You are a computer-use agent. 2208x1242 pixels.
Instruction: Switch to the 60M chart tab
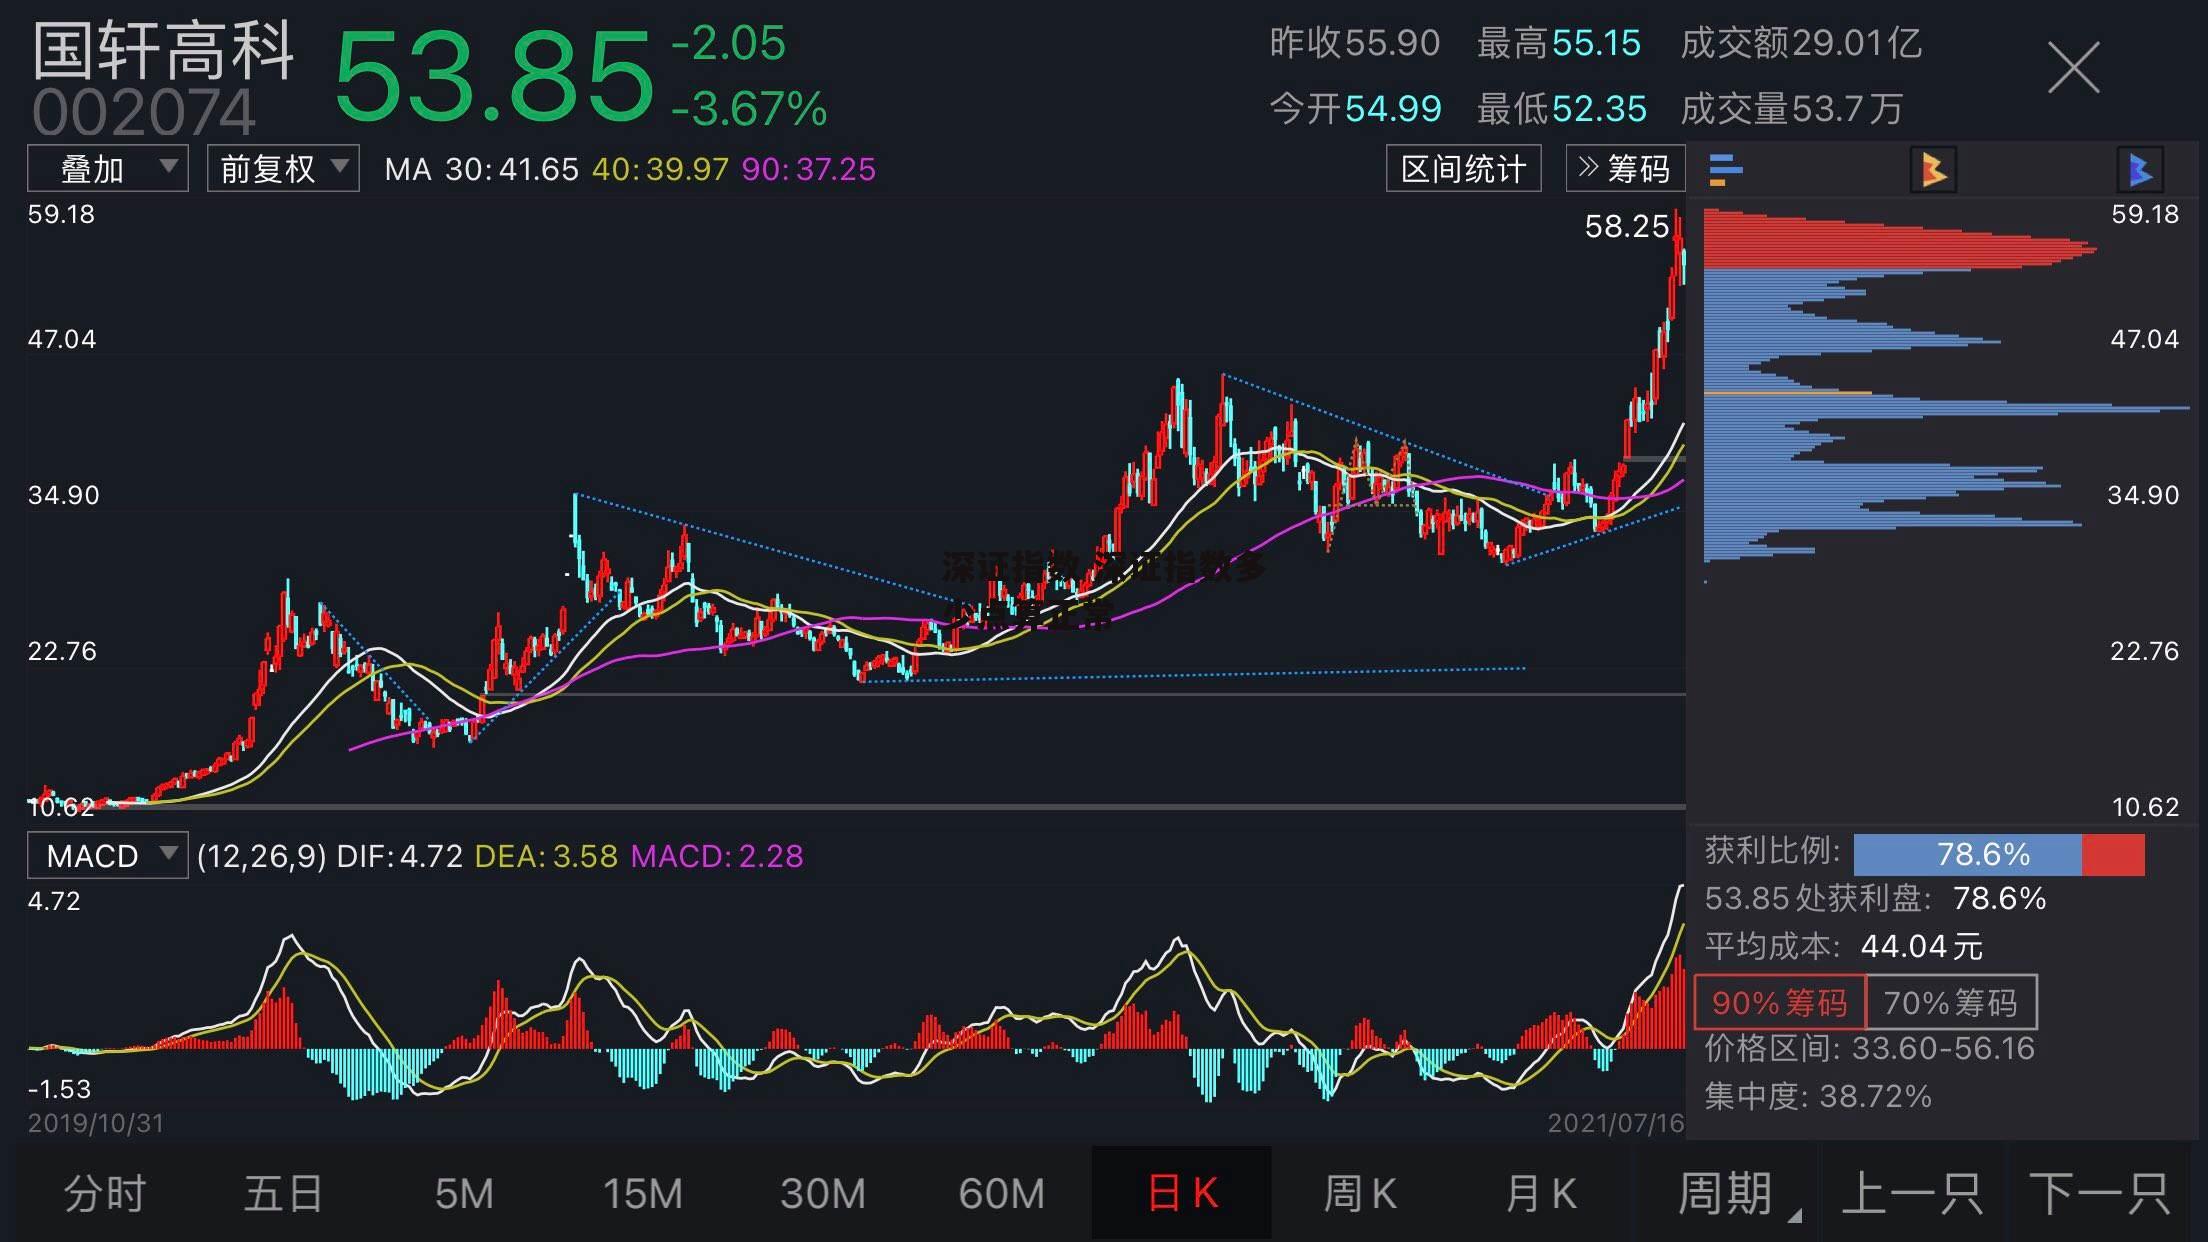(x=1001, y=1193)
